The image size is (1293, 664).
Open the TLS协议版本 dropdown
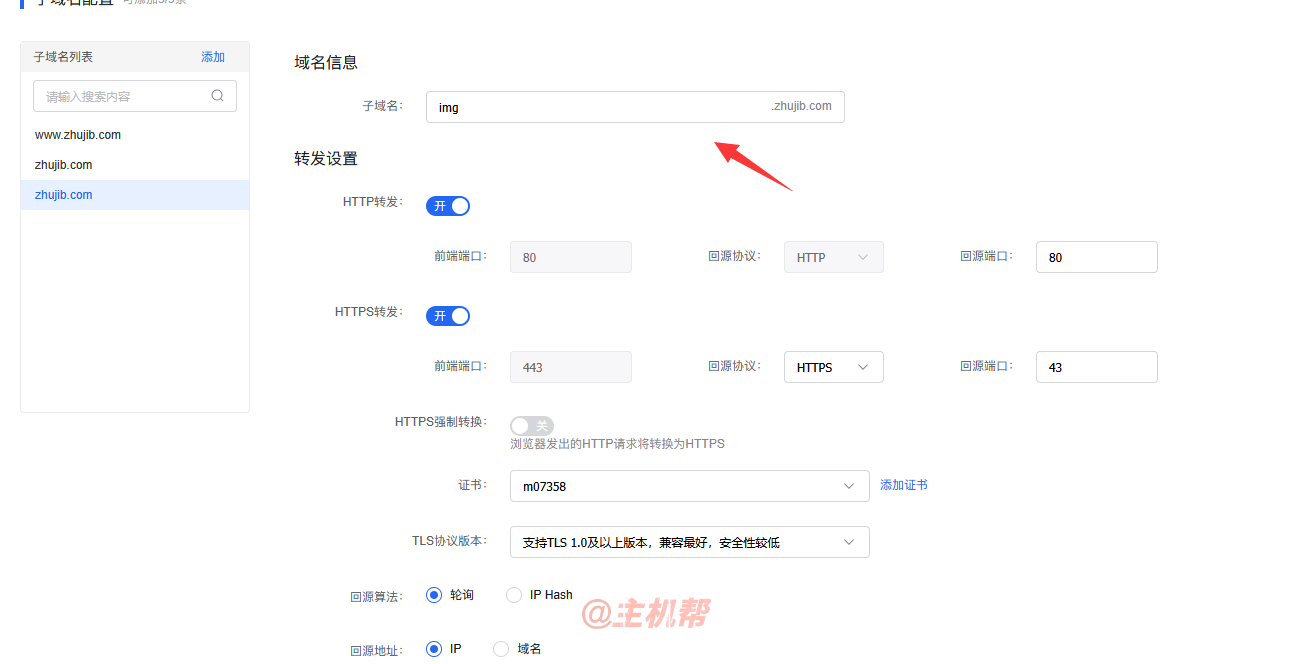pos(690,542)
